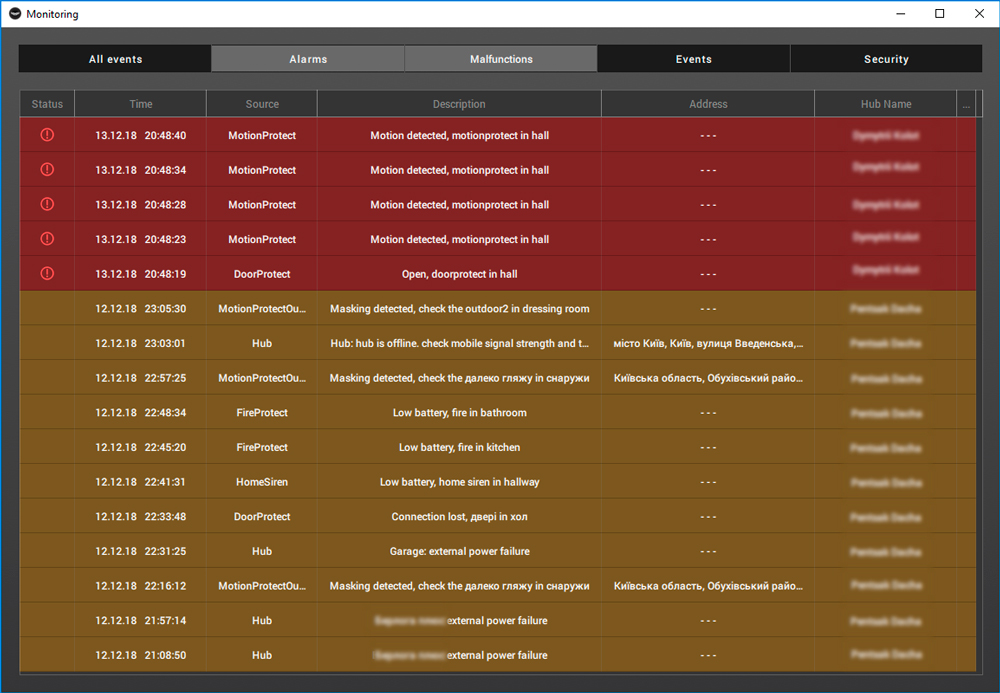Sort by the Source column header
Screen dimensions: 1000x693
tap(262, 104)
